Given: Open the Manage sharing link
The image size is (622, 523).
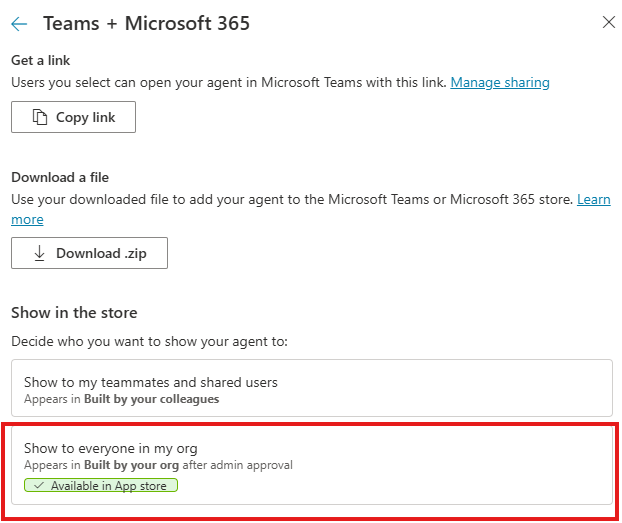Looking at the screenshot, I should (500, 83).
